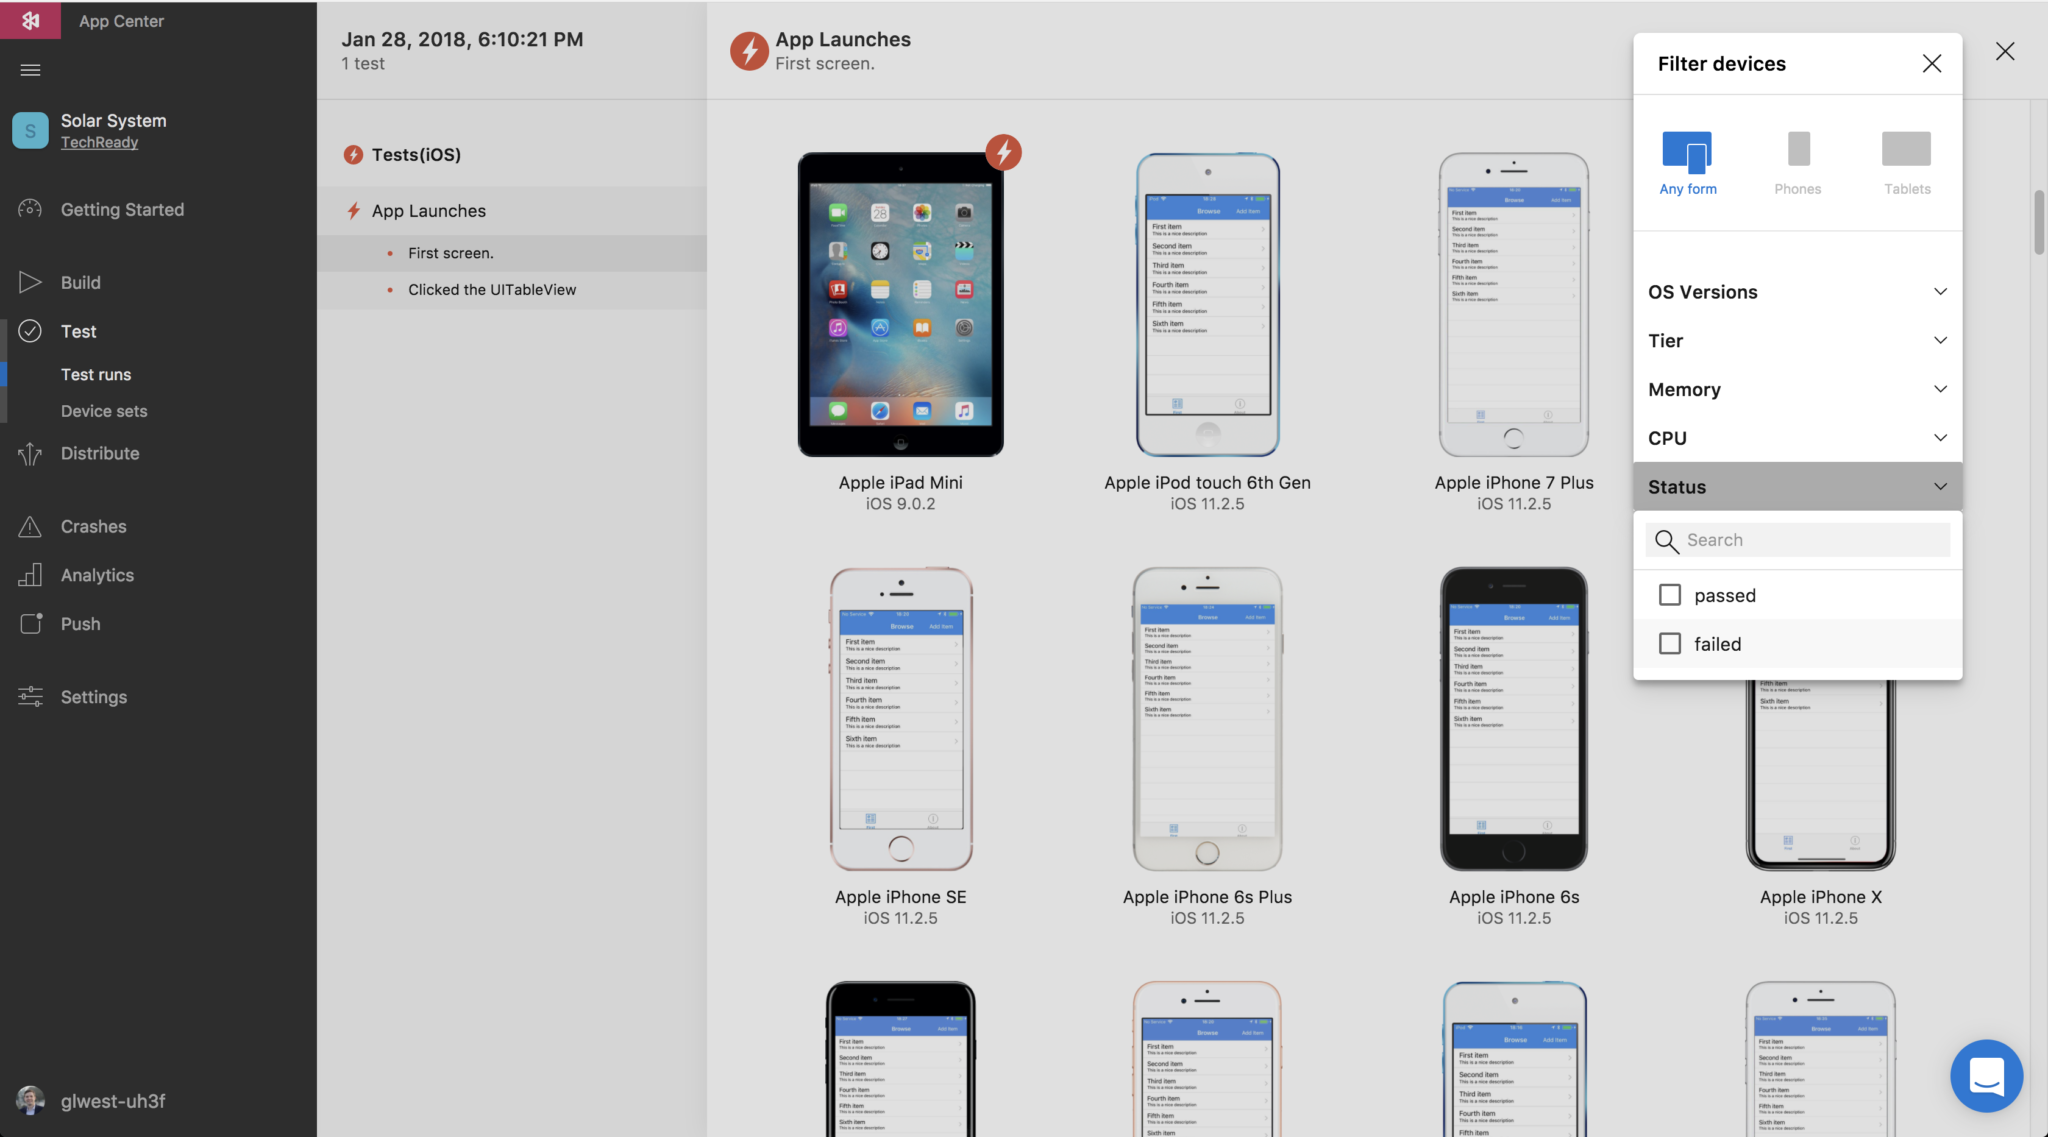The width and height of the screenshot is (2048, 1137).
Task: Click the Push notification icon
Action: pos(30,623)
